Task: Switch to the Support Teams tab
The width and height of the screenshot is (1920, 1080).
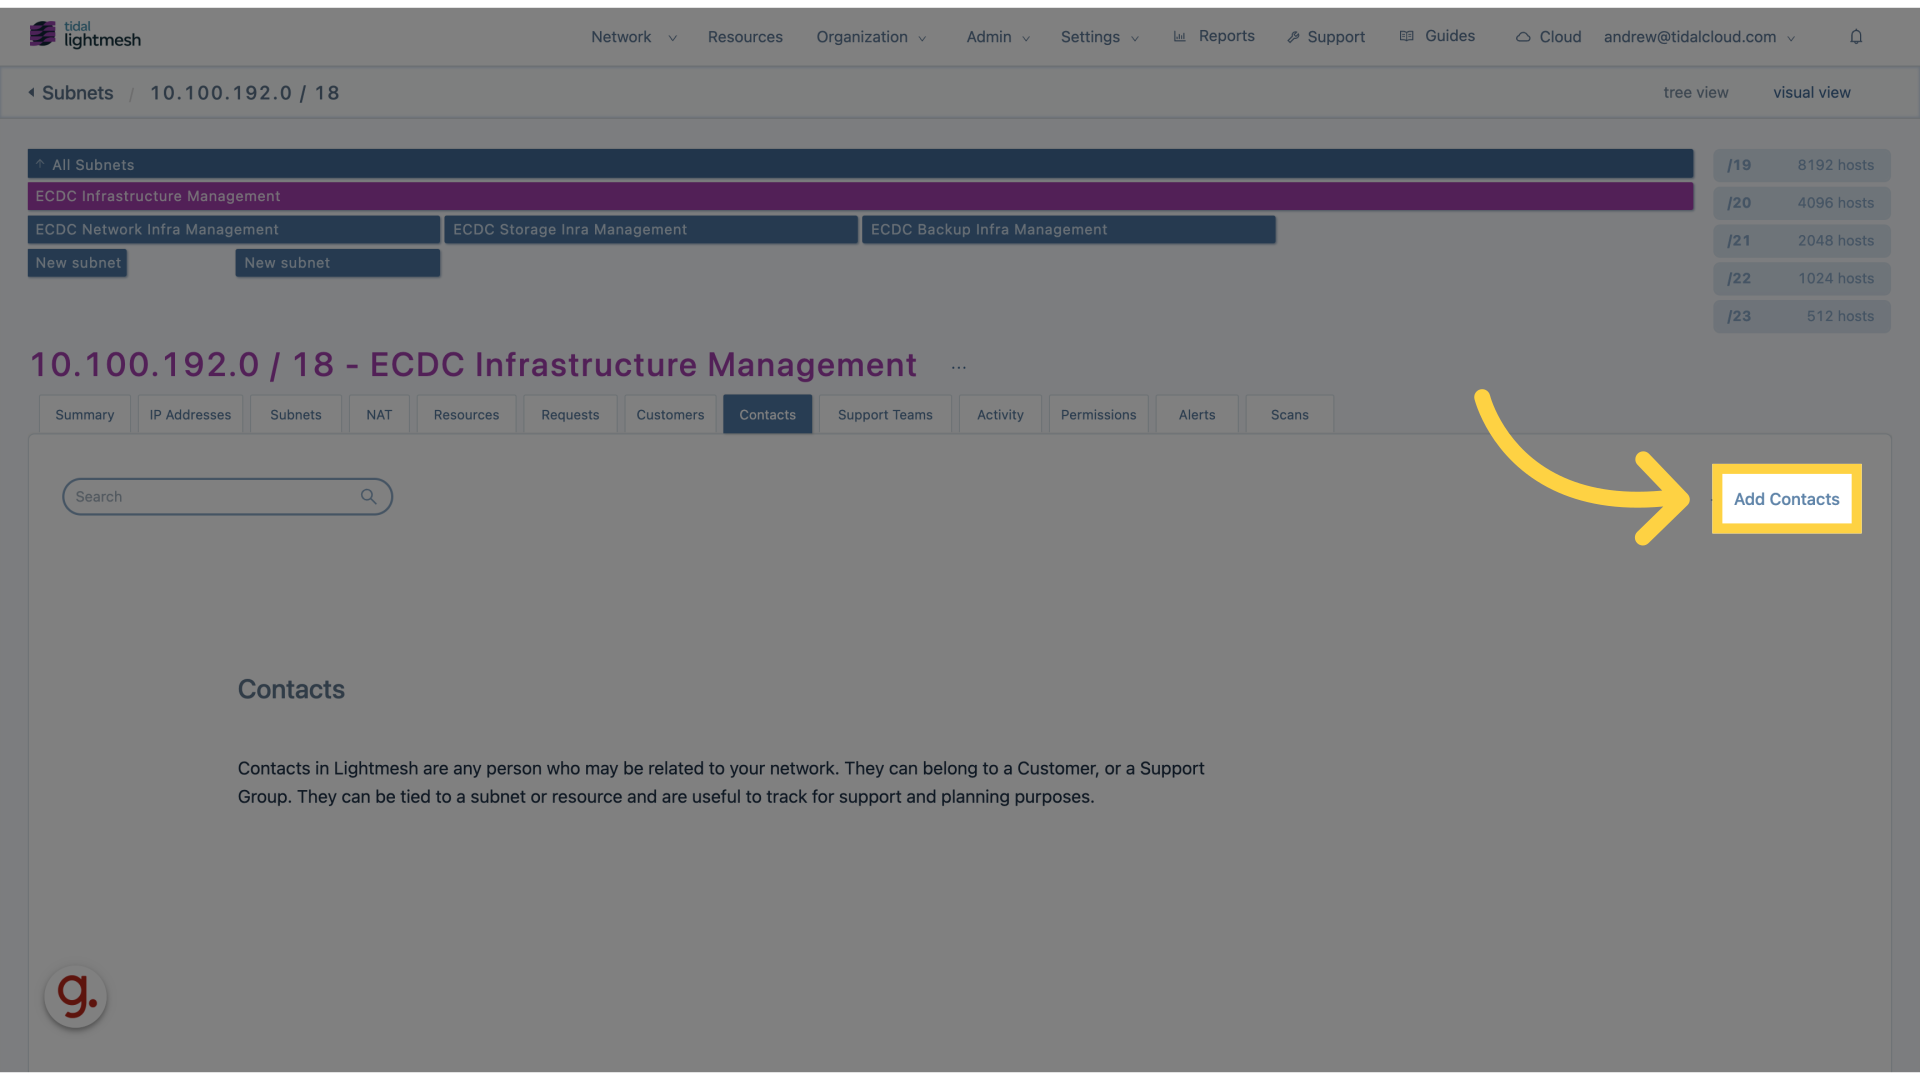Action: pos(885,415)
